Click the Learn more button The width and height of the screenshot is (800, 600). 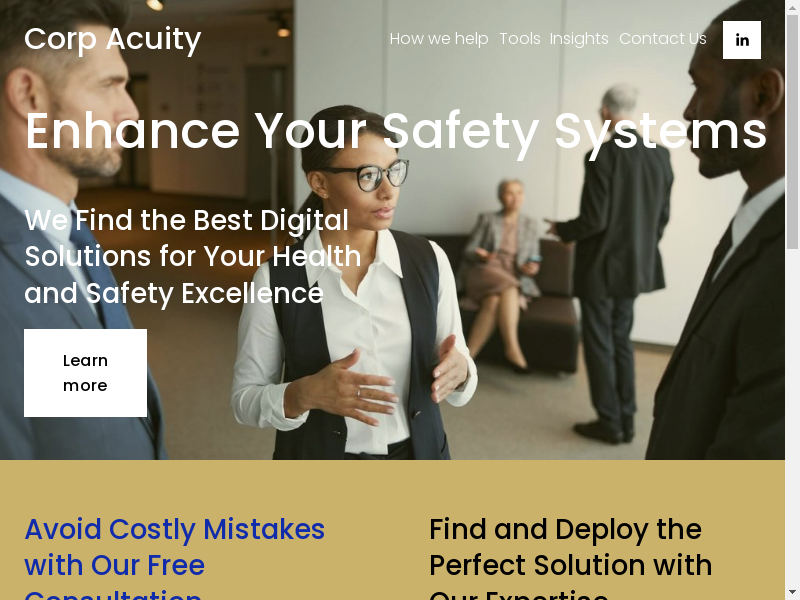[x=85, y=373]
